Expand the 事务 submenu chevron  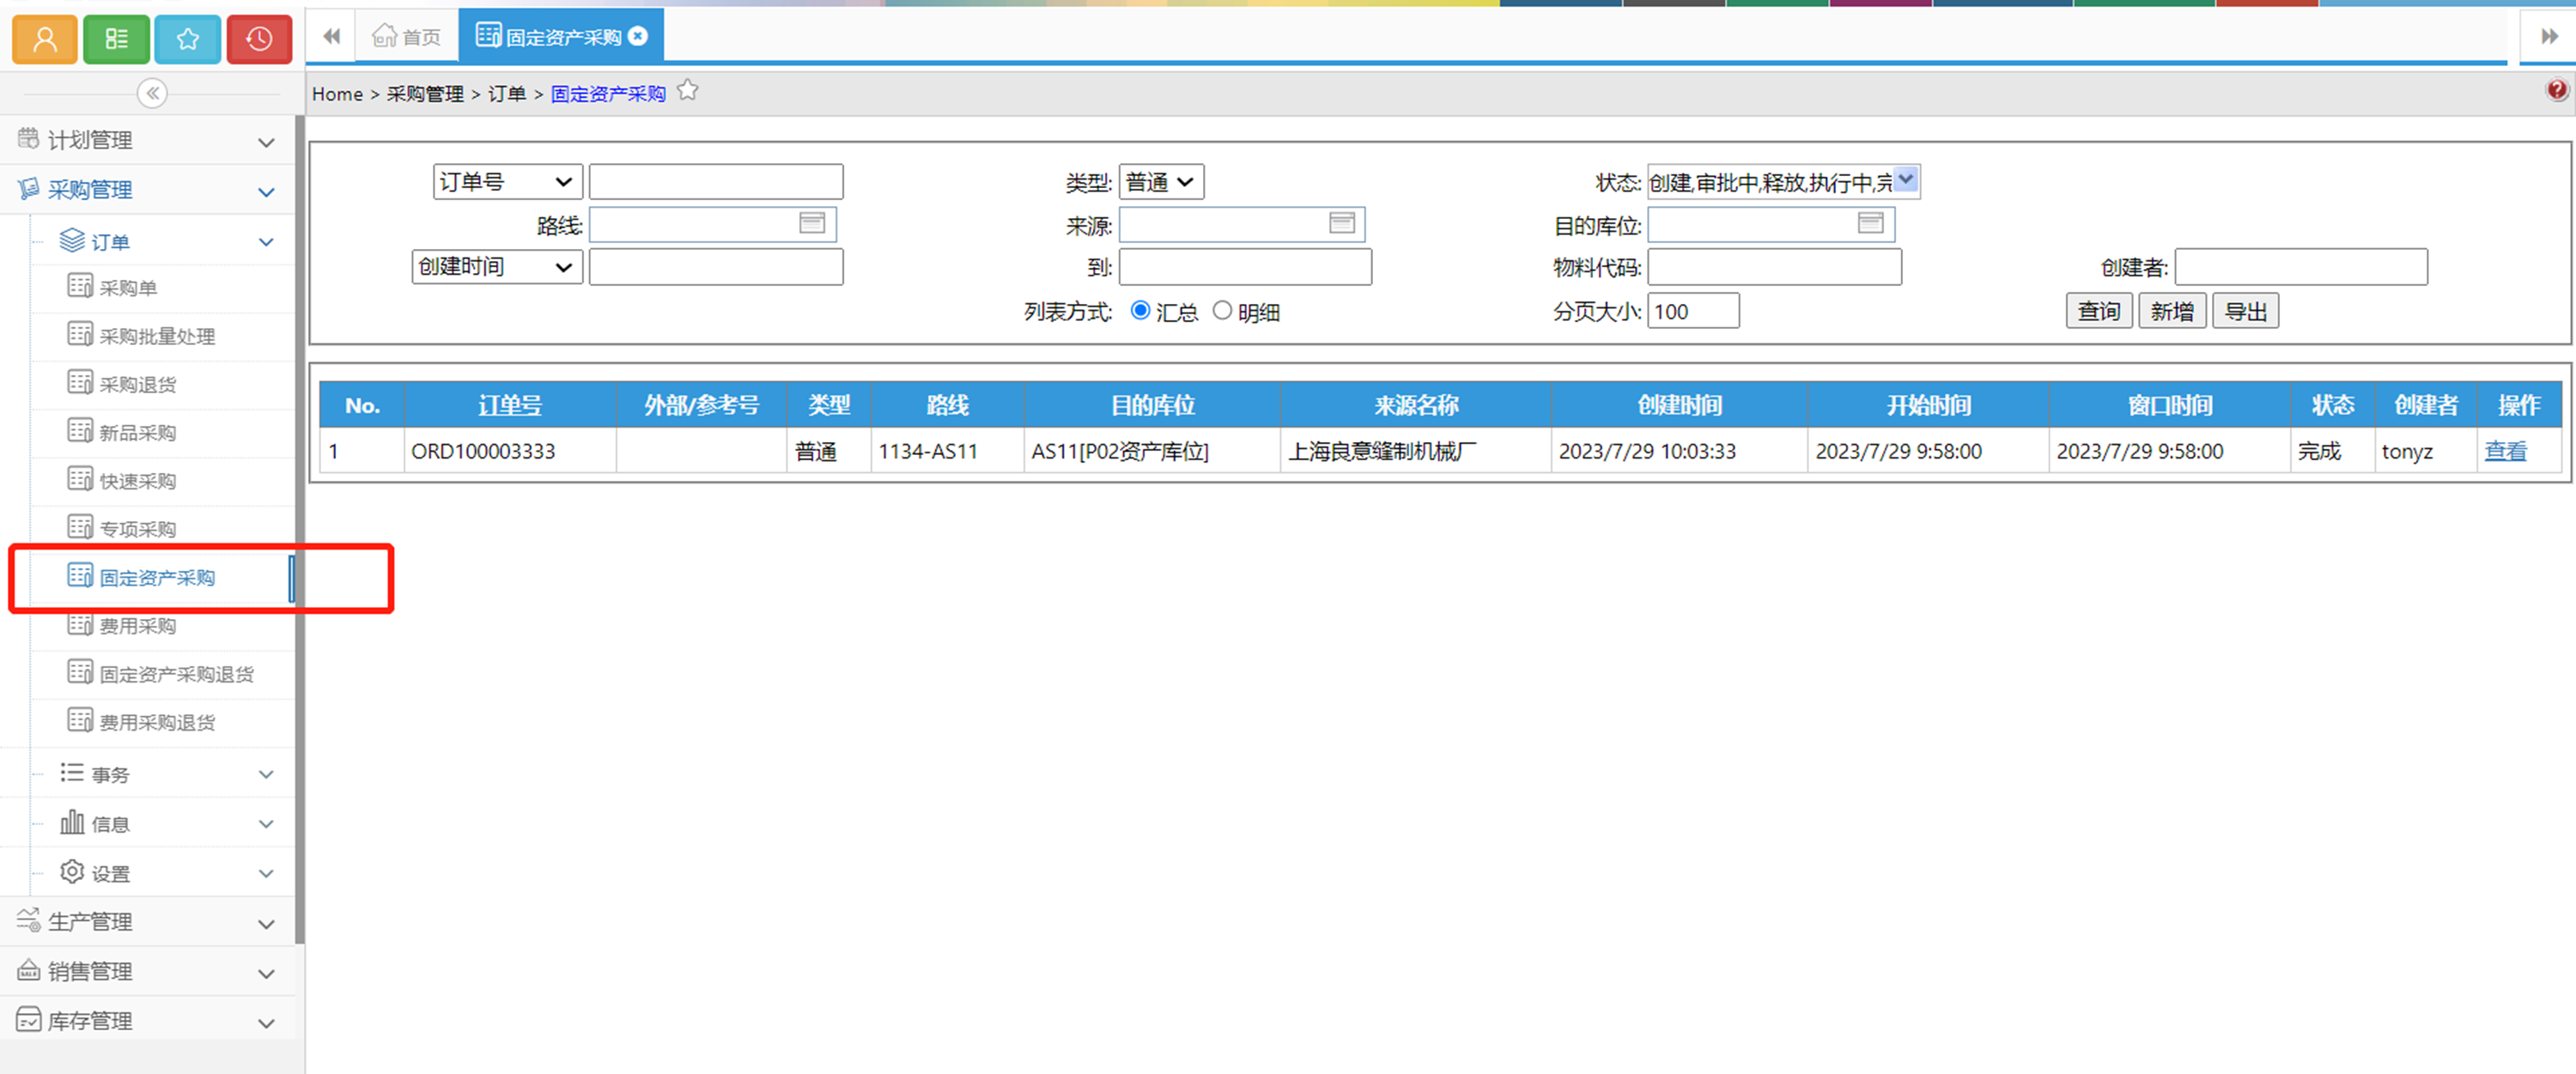pyautogui.click(x=266, y=774)
